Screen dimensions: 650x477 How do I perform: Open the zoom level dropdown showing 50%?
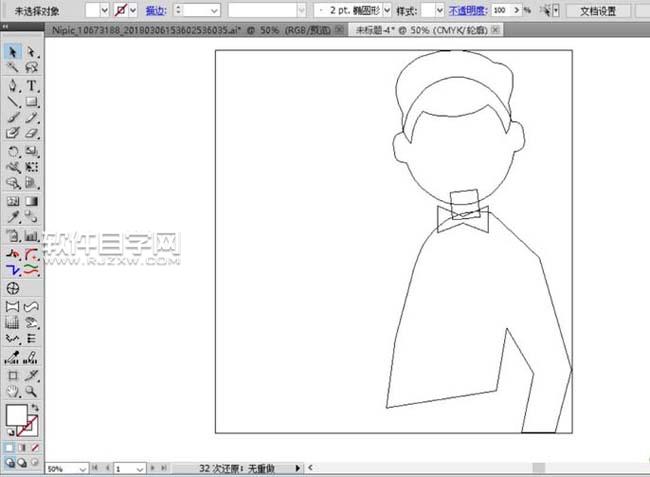click(83, 468)
